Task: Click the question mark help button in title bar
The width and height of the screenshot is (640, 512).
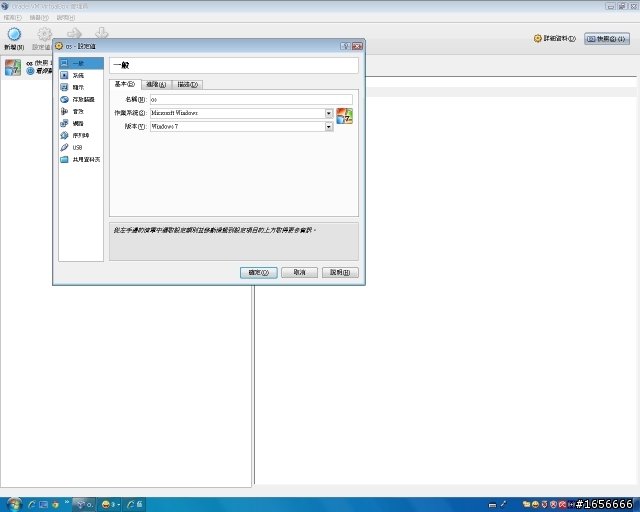Action: tap(345, 46)
